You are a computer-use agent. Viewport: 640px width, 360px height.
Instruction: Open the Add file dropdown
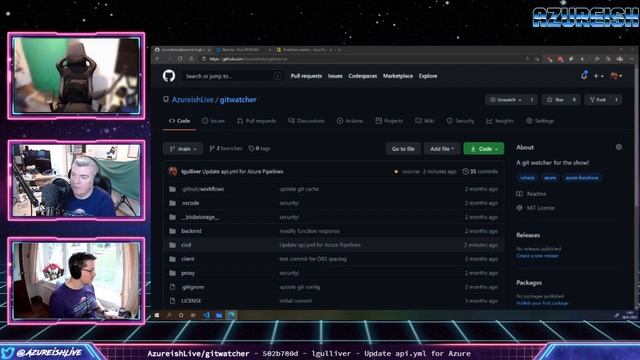[x=442, y=149]
